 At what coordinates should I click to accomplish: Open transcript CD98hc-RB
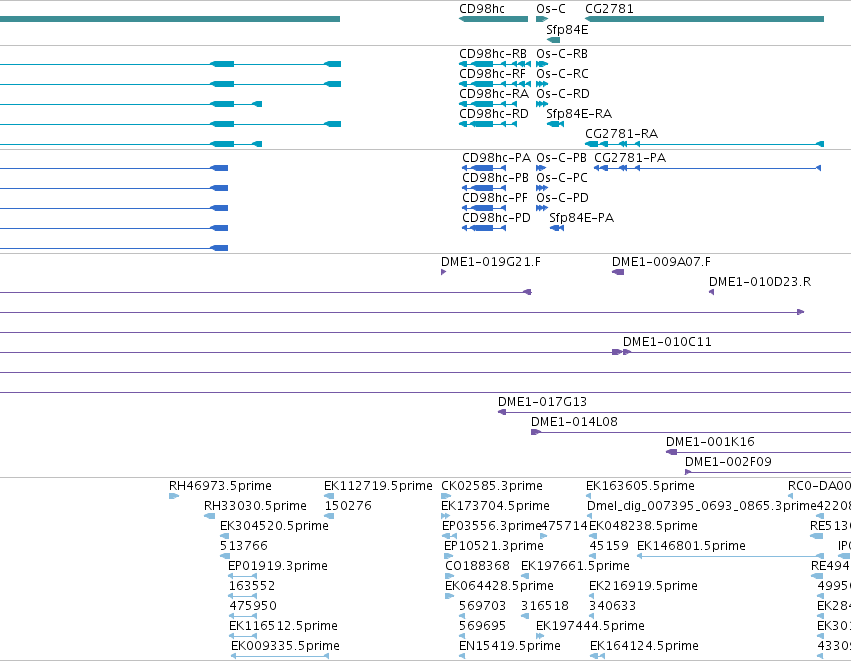tap(493, 54)
